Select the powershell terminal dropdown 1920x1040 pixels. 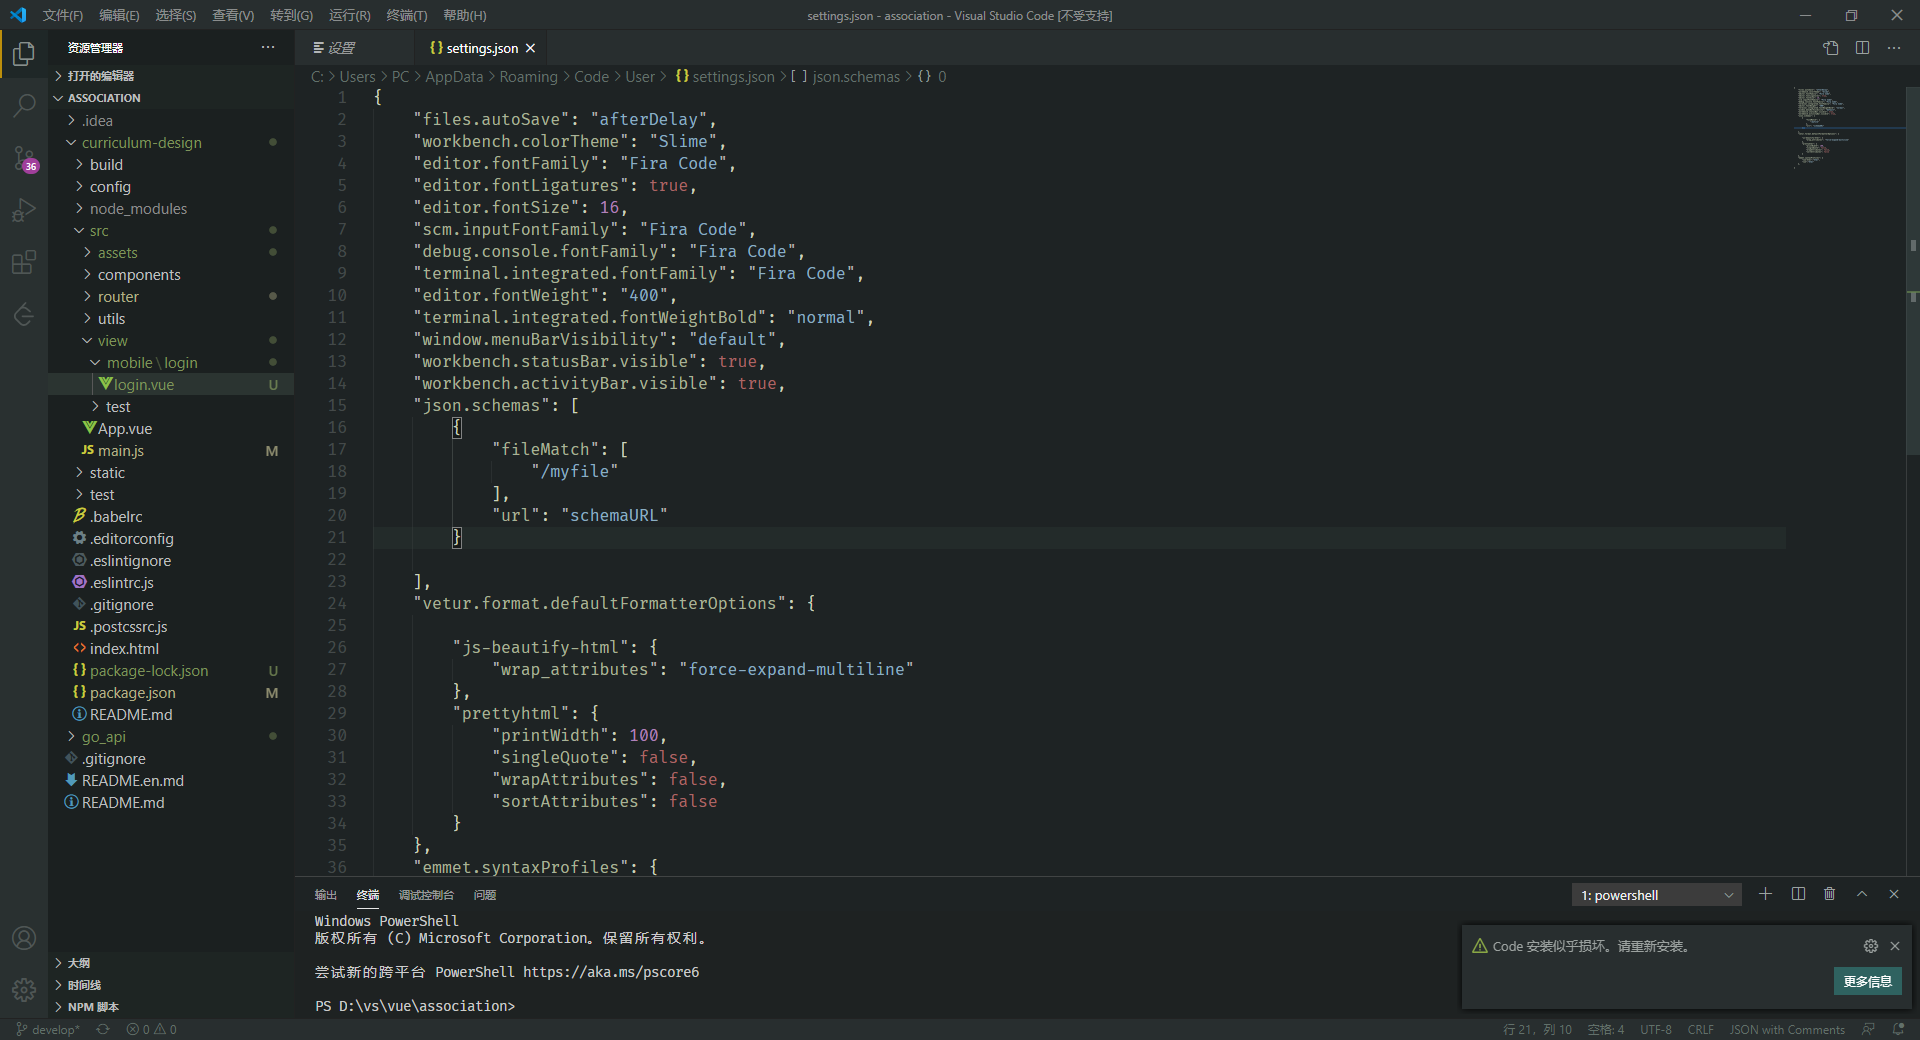coord(1656,895)
